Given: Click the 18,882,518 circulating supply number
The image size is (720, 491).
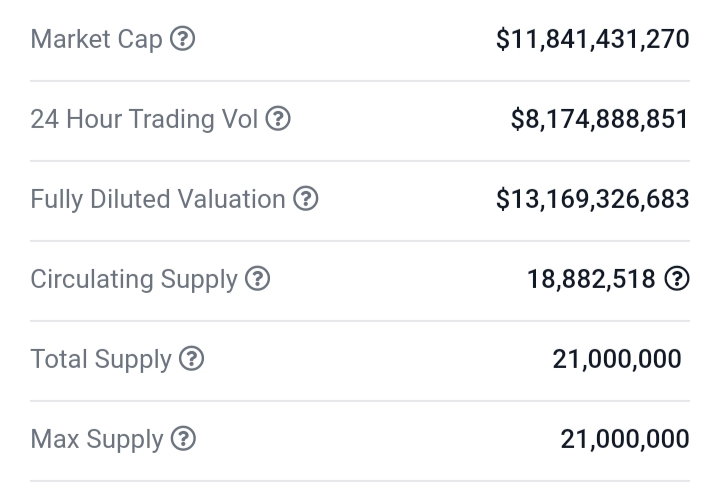Looking at the screenshot, I should click(591, 279).
